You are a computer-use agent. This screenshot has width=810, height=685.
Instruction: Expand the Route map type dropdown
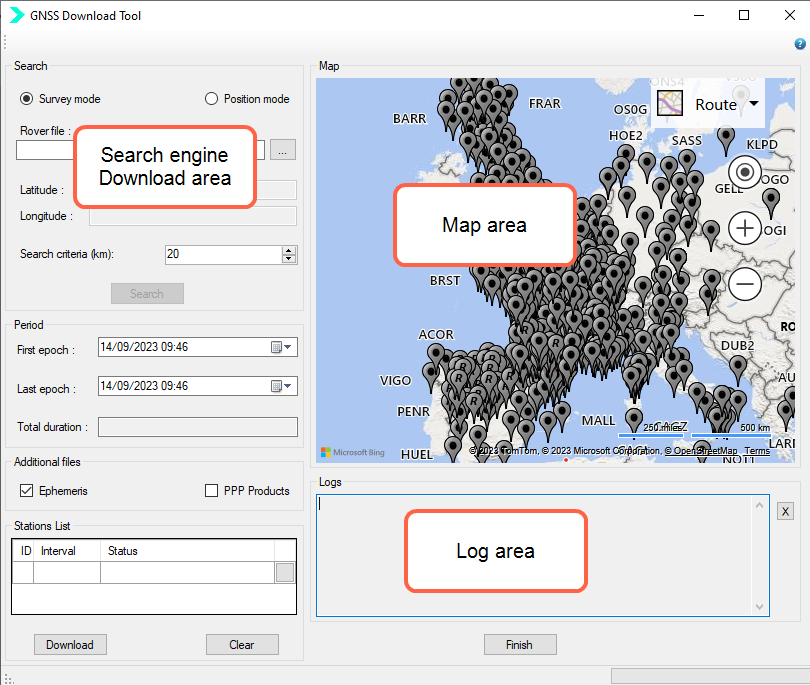(753, 104)
